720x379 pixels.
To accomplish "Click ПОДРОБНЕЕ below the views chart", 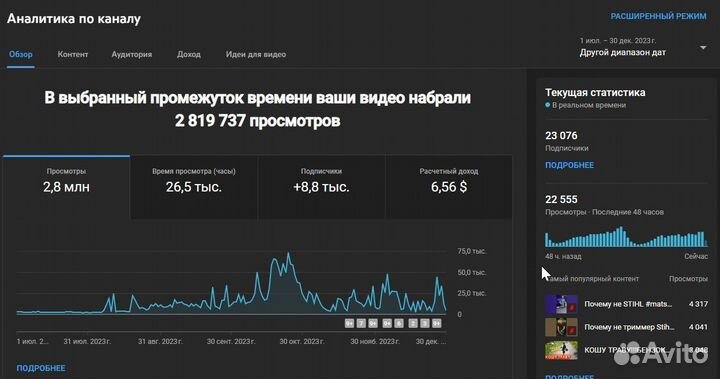I will (x=41, y=368).
